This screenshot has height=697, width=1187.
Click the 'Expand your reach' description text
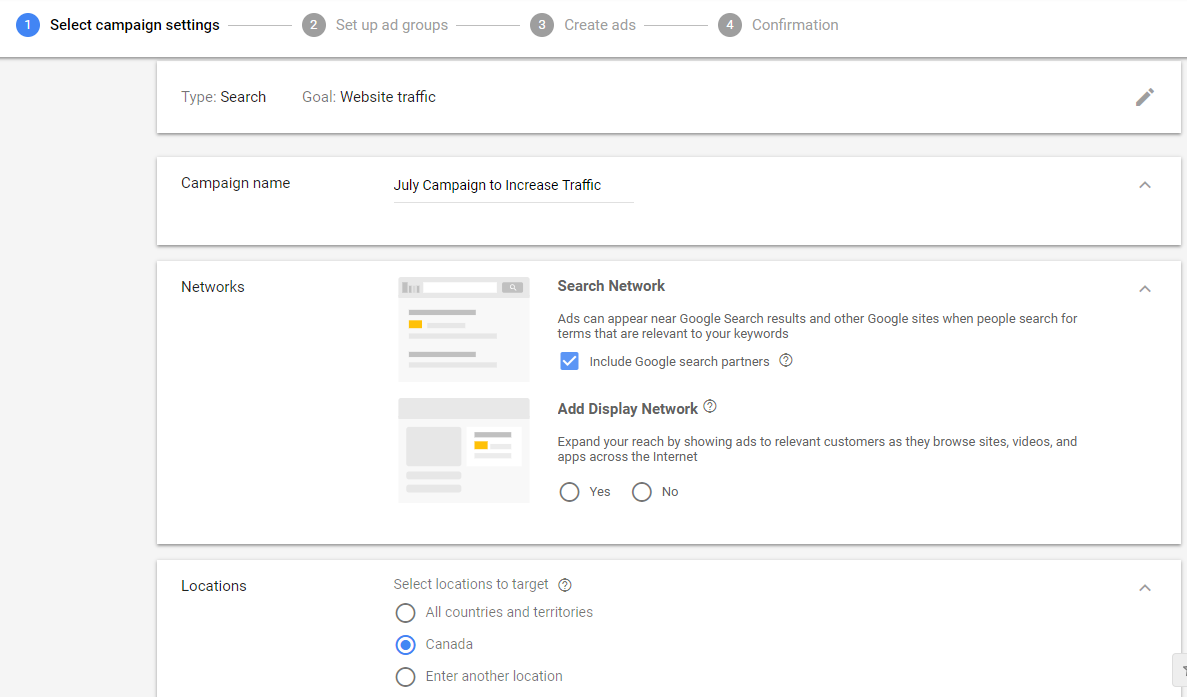pos(818,449)
